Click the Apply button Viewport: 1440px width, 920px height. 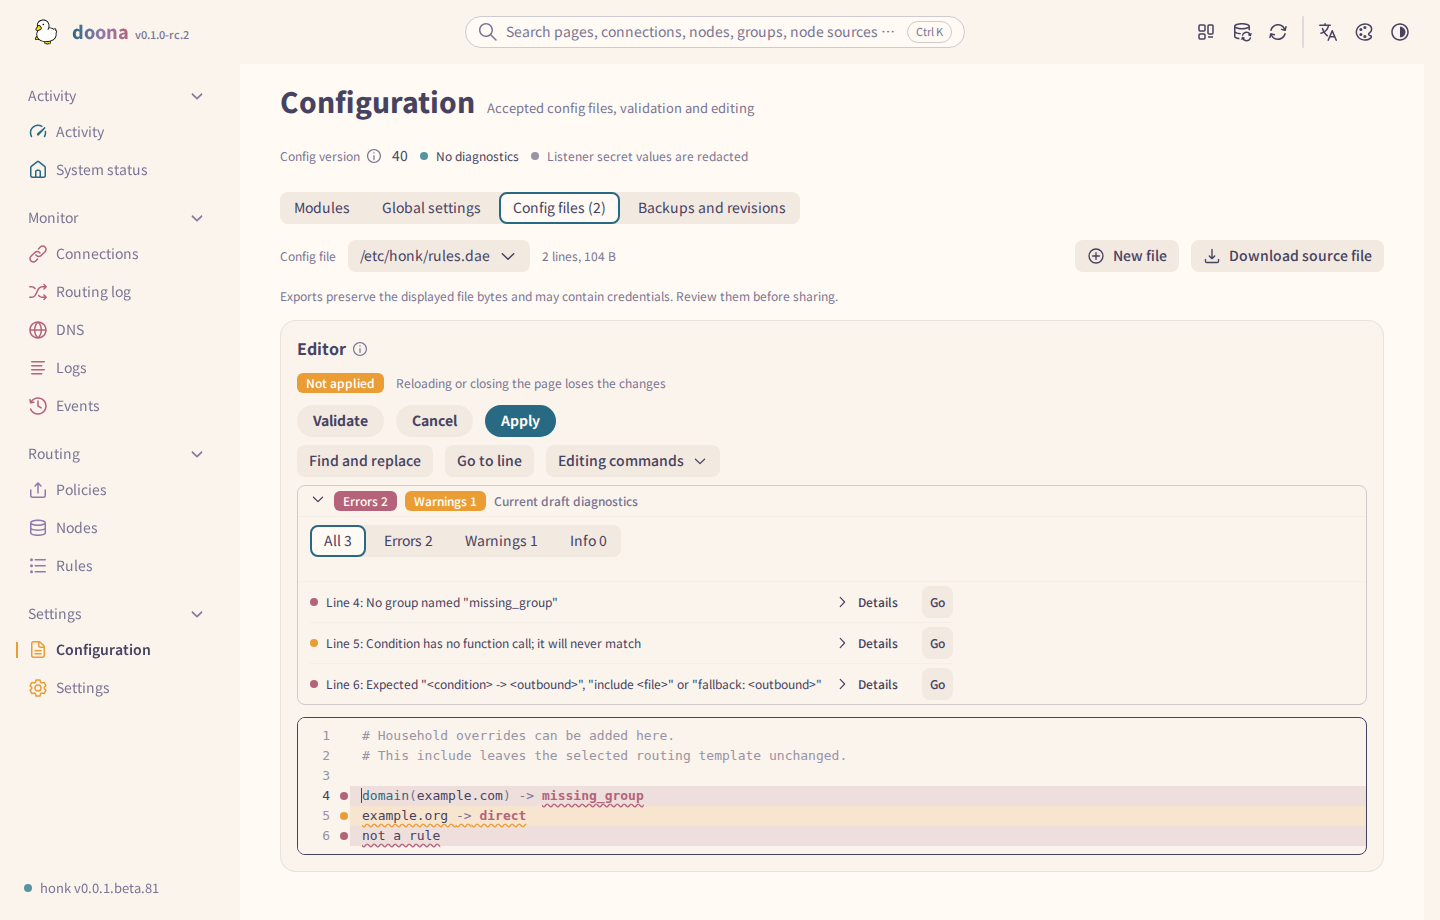pyautogui.click(x=520, y=421)
